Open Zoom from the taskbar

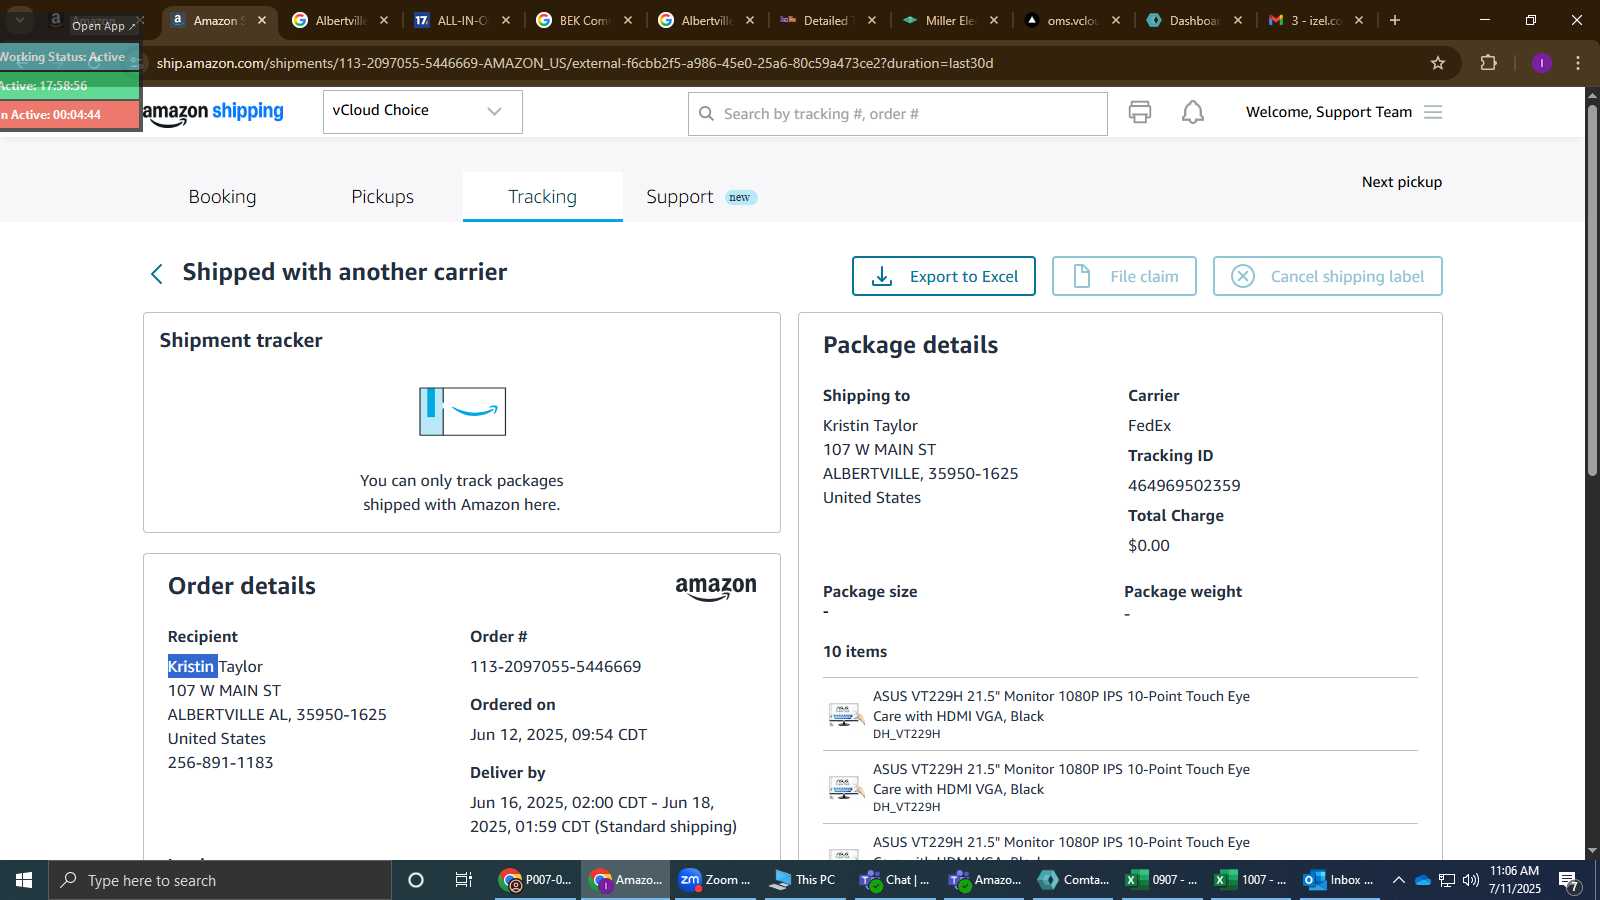714,880
